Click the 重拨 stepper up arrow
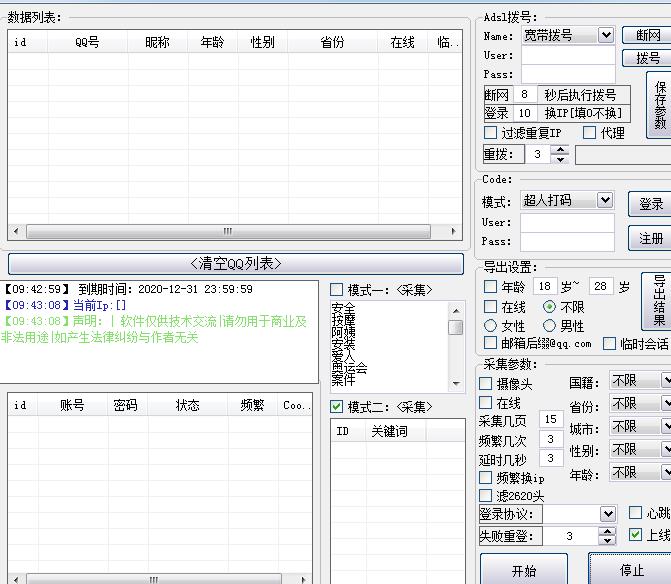Screen dimensions: 671x584 pos(560,150)
